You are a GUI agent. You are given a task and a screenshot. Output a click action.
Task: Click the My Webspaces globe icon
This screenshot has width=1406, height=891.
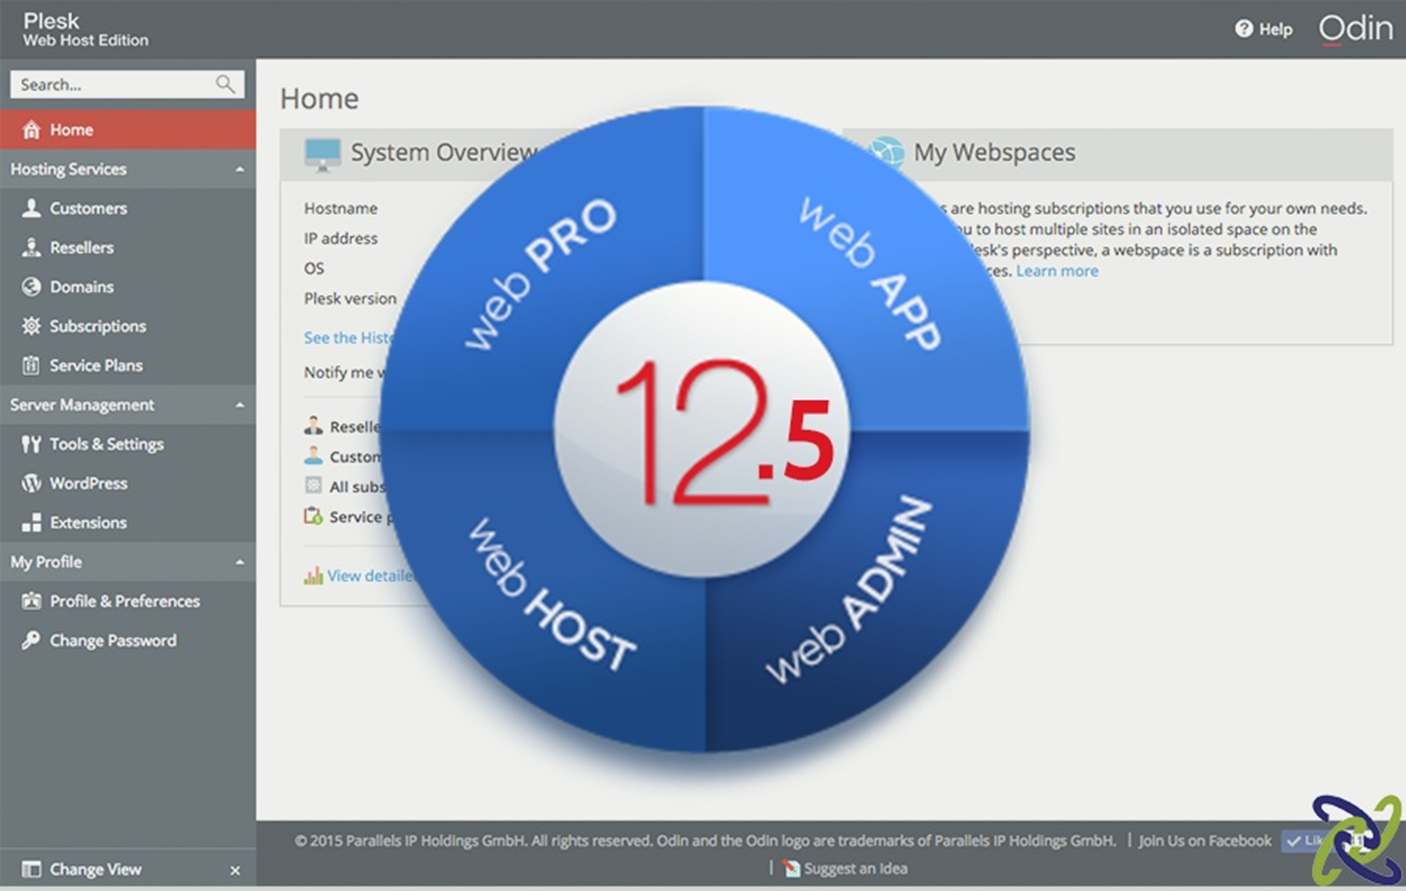pos(885,152)
